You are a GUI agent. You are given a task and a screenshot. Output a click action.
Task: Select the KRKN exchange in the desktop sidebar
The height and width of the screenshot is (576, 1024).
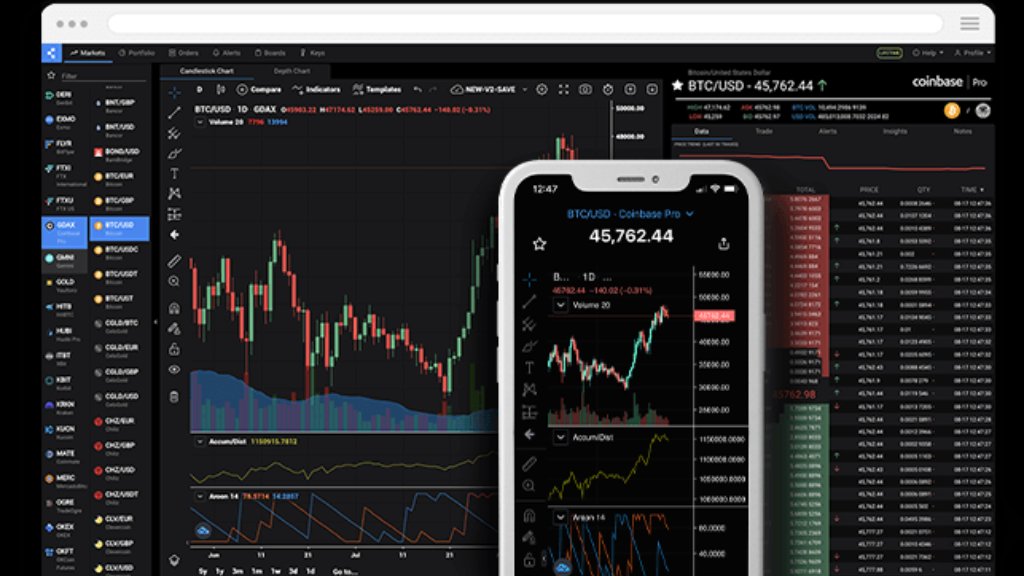pos(64,408)
